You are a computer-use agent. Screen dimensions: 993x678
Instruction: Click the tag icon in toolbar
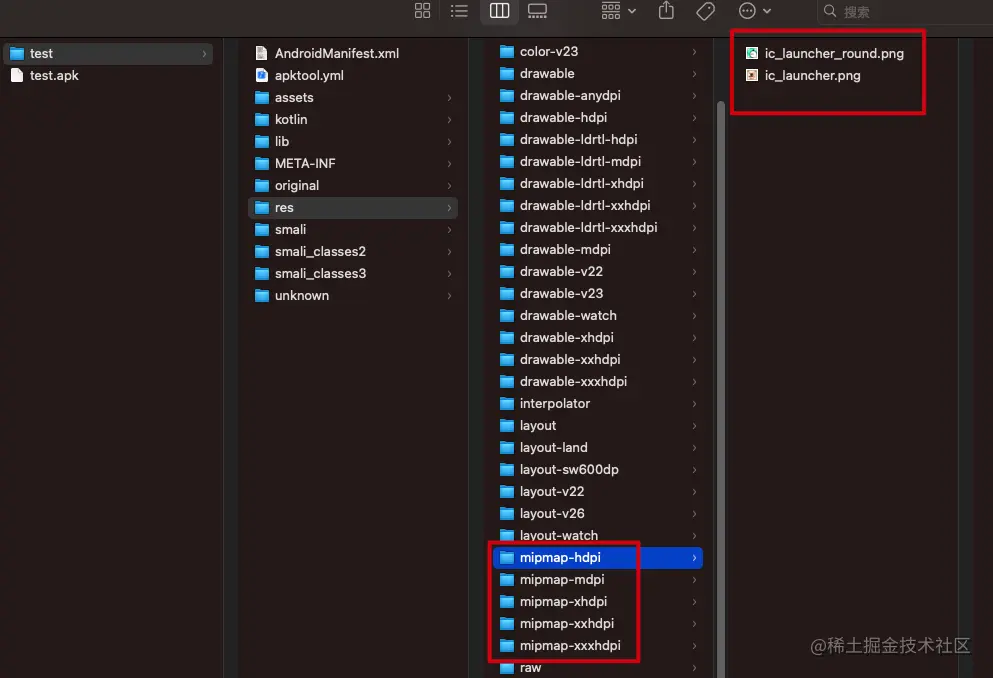pyautogui.click(x=705, y=11)
